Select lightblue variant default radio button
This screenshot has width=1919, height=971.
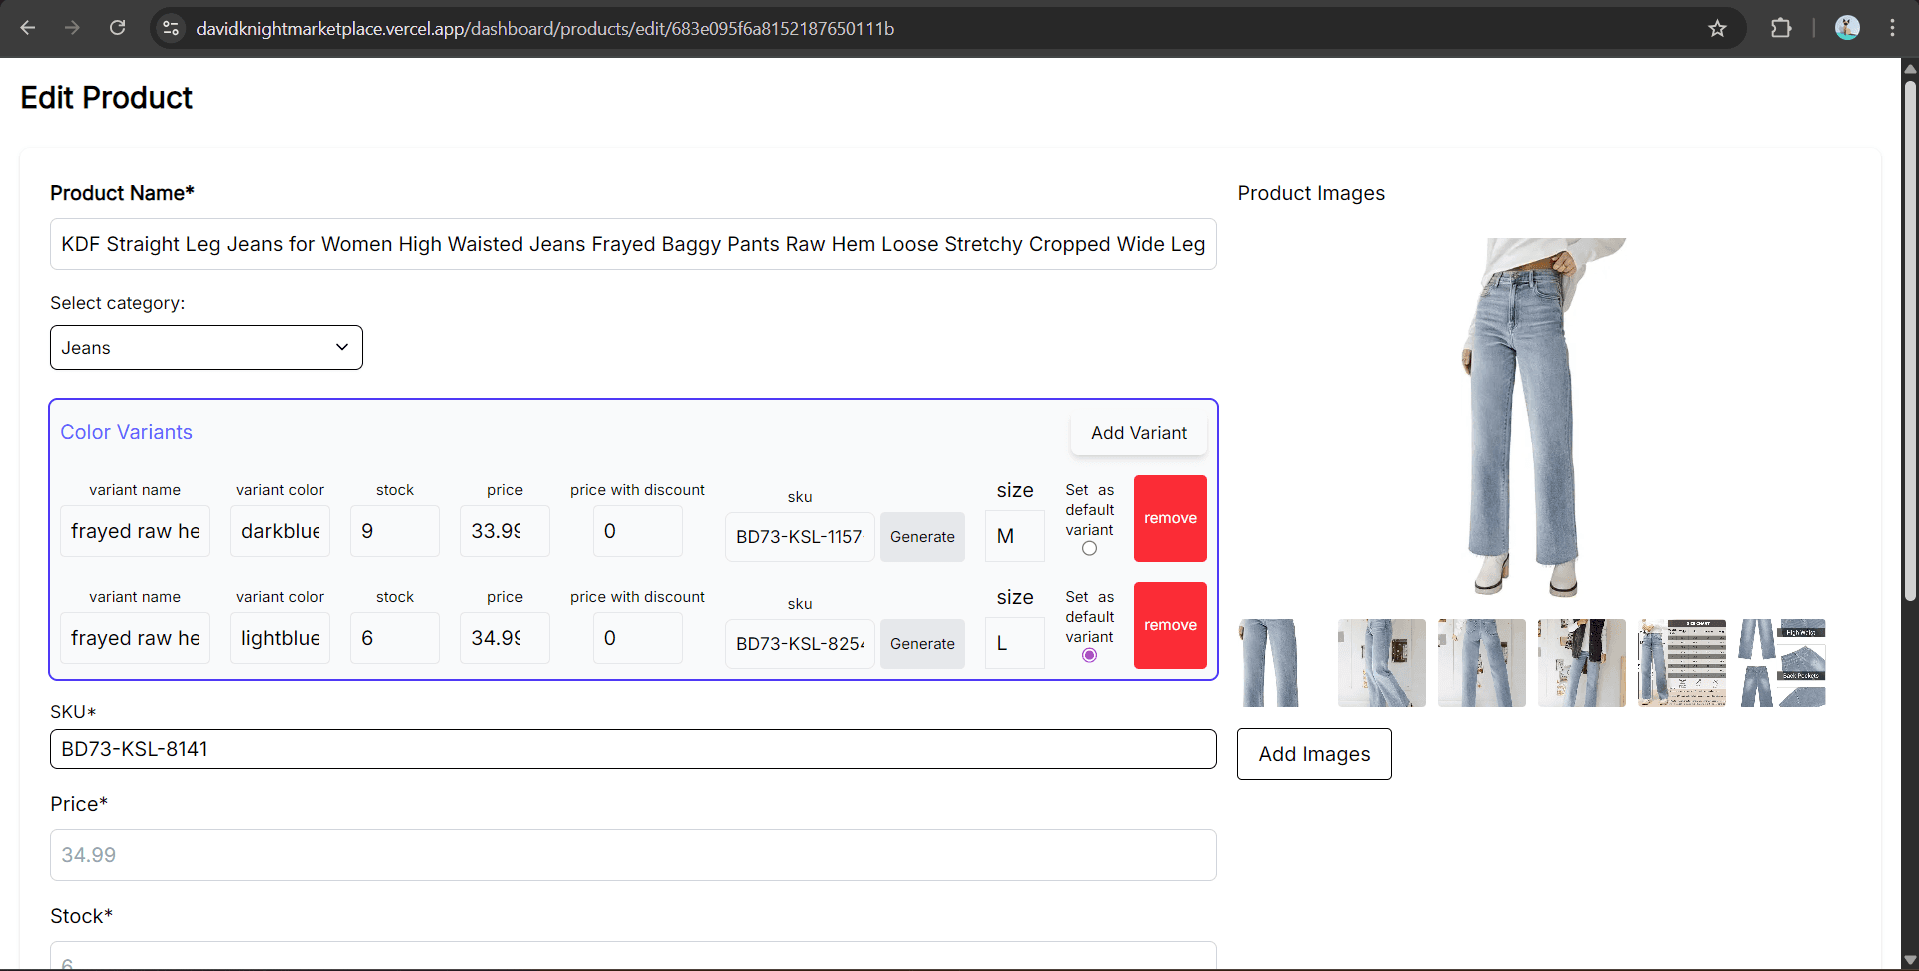click(x=1089, y=655)
